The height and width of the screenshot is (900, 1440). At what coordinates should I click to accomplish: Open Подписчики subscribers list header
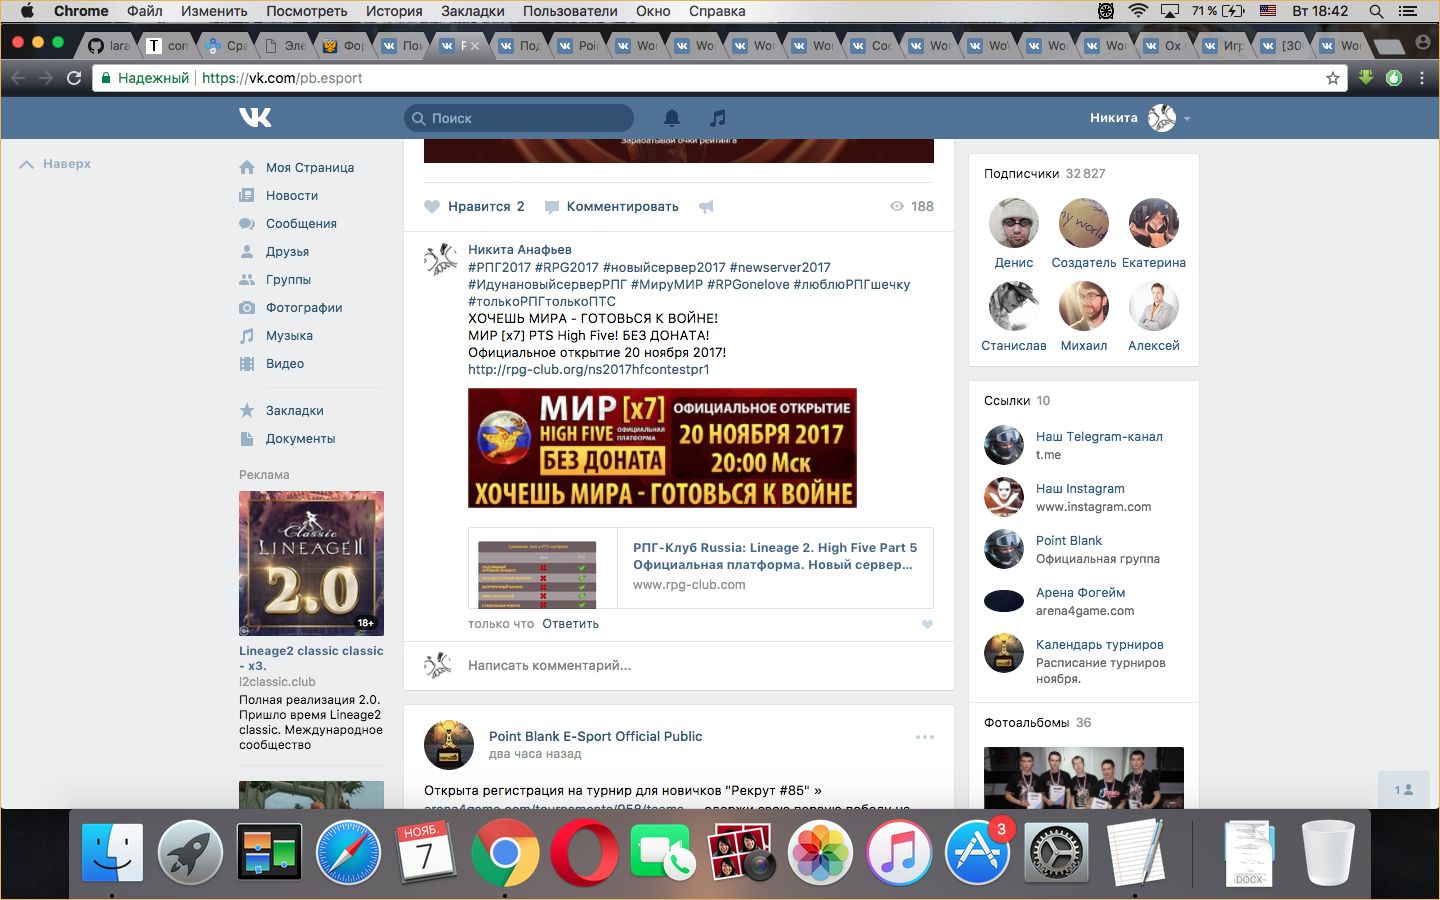[1045, 174]
